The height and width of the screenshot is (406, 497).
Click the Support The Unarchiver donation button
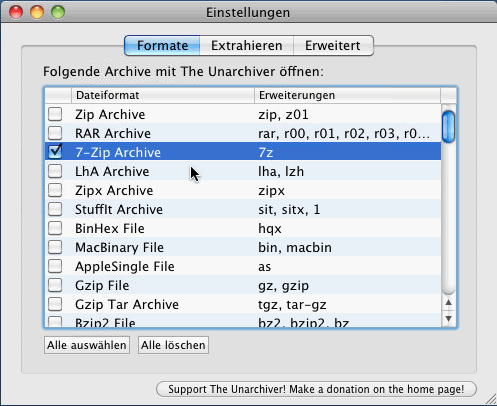pos(316,389)
